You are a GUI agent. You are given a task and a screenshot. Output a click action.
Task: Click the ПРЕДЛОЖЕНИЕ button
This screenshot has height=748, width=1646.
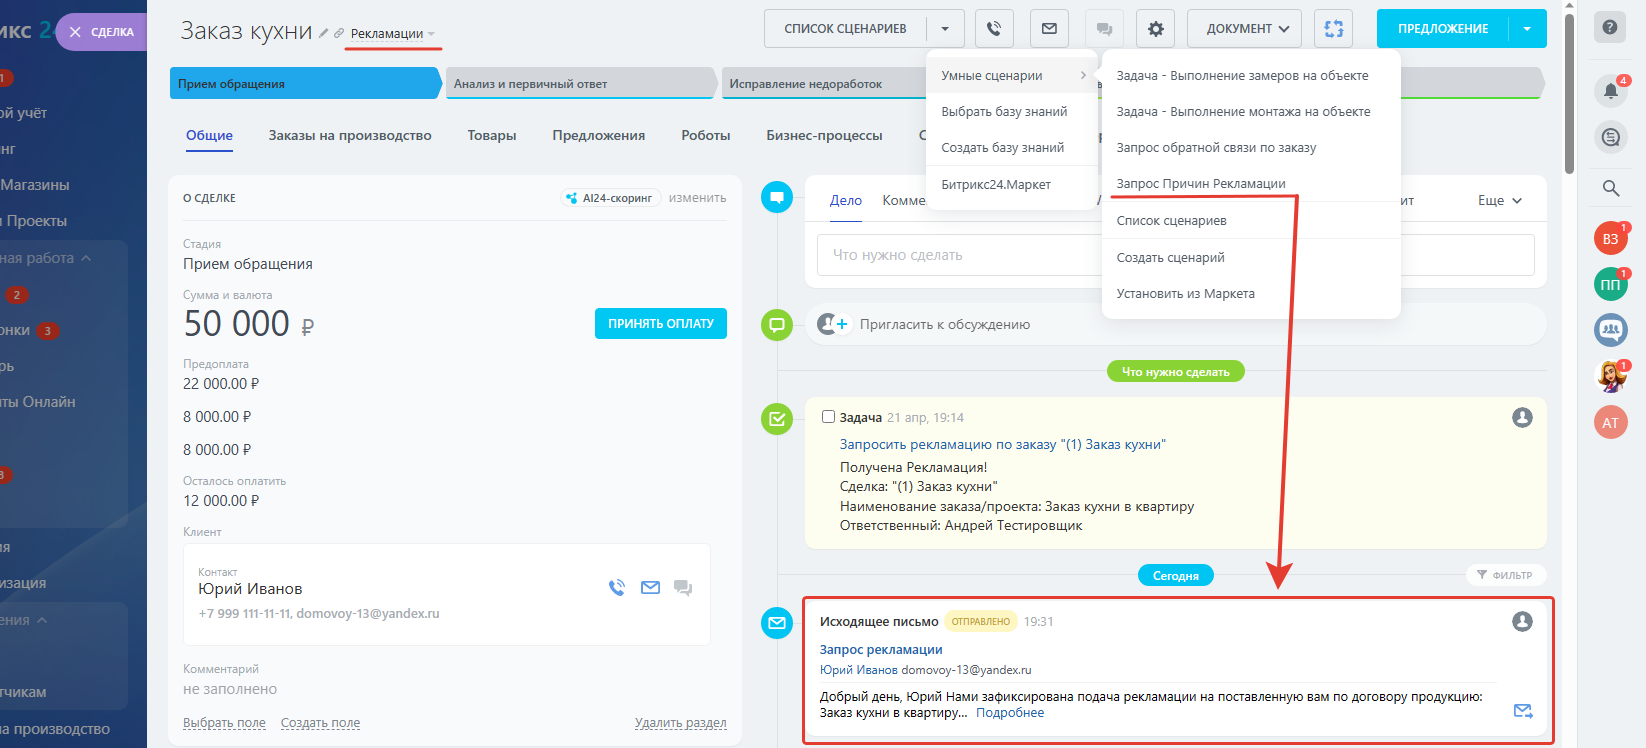(x=1442, y=29)
